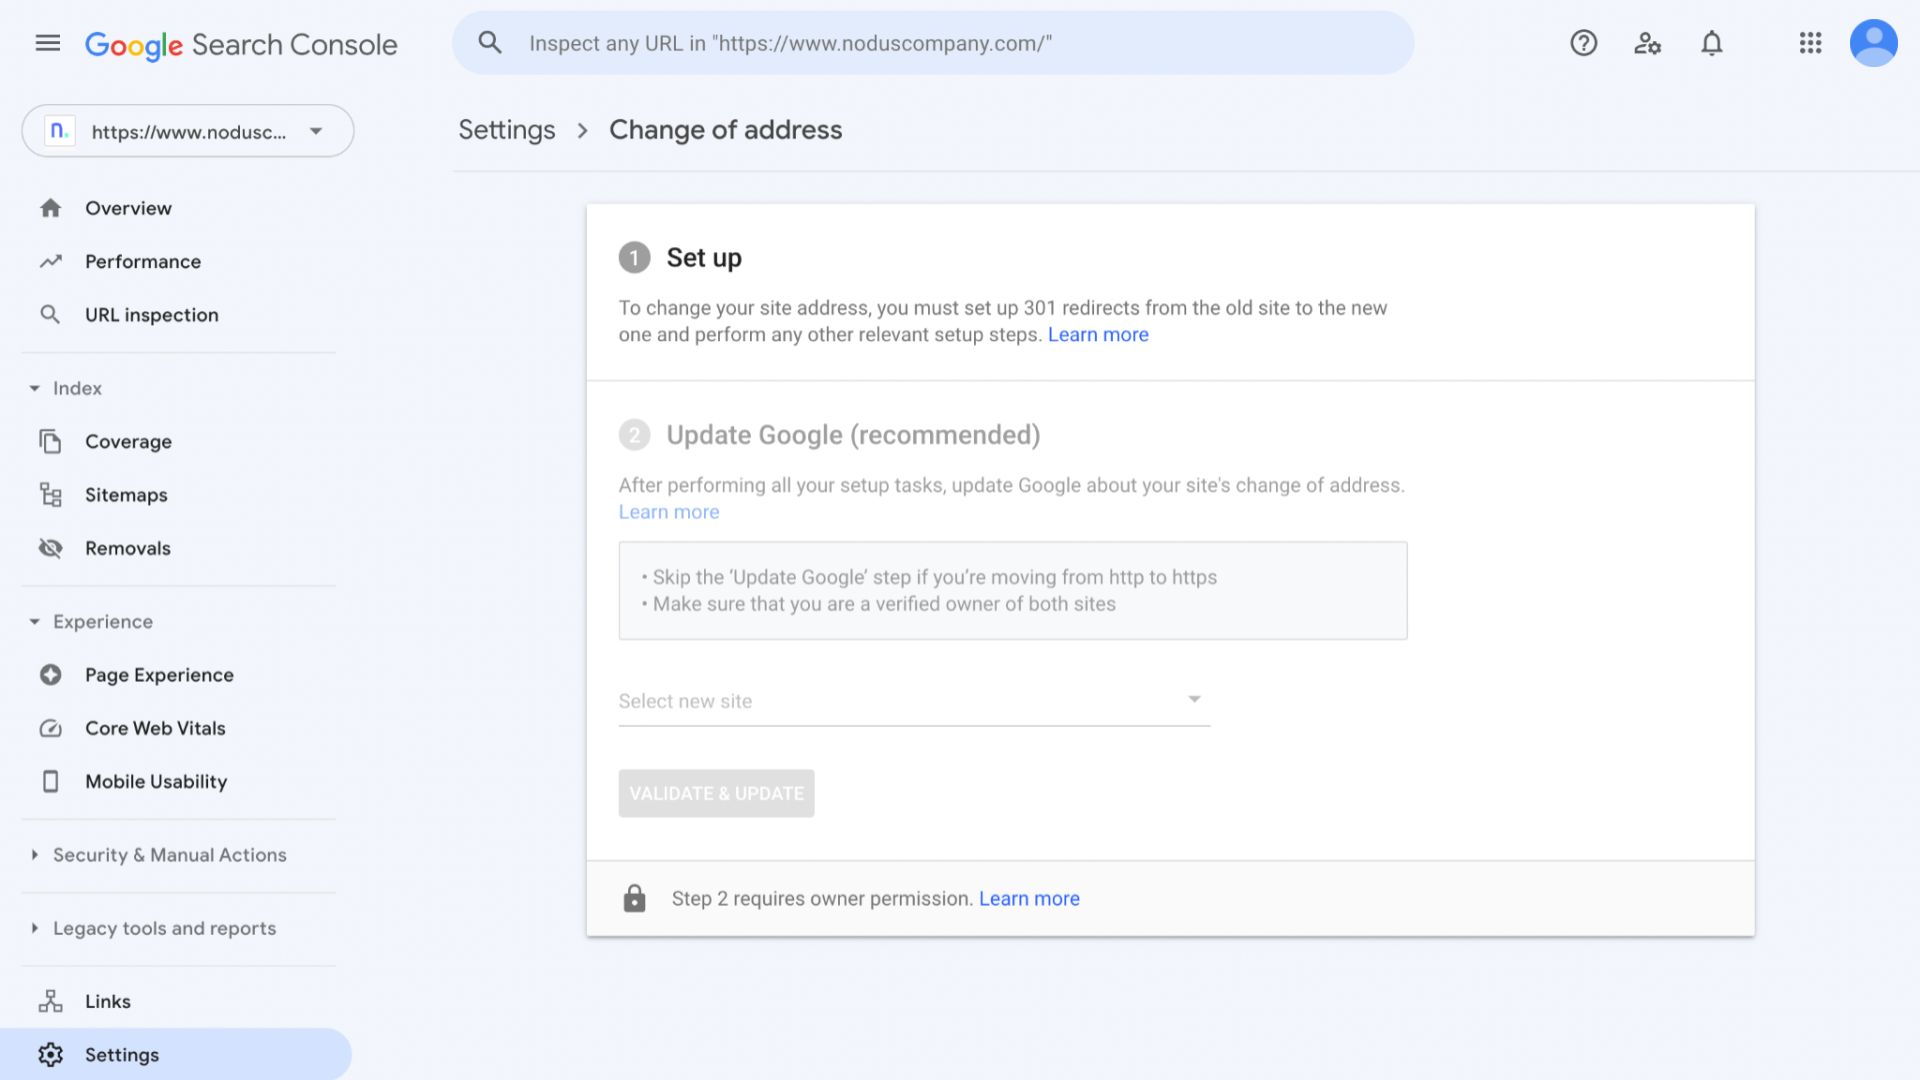Expand Legacy tools and reports section
Image resolution: width=1920 pixels, height=1080 pixels.
tap(154, 928)
